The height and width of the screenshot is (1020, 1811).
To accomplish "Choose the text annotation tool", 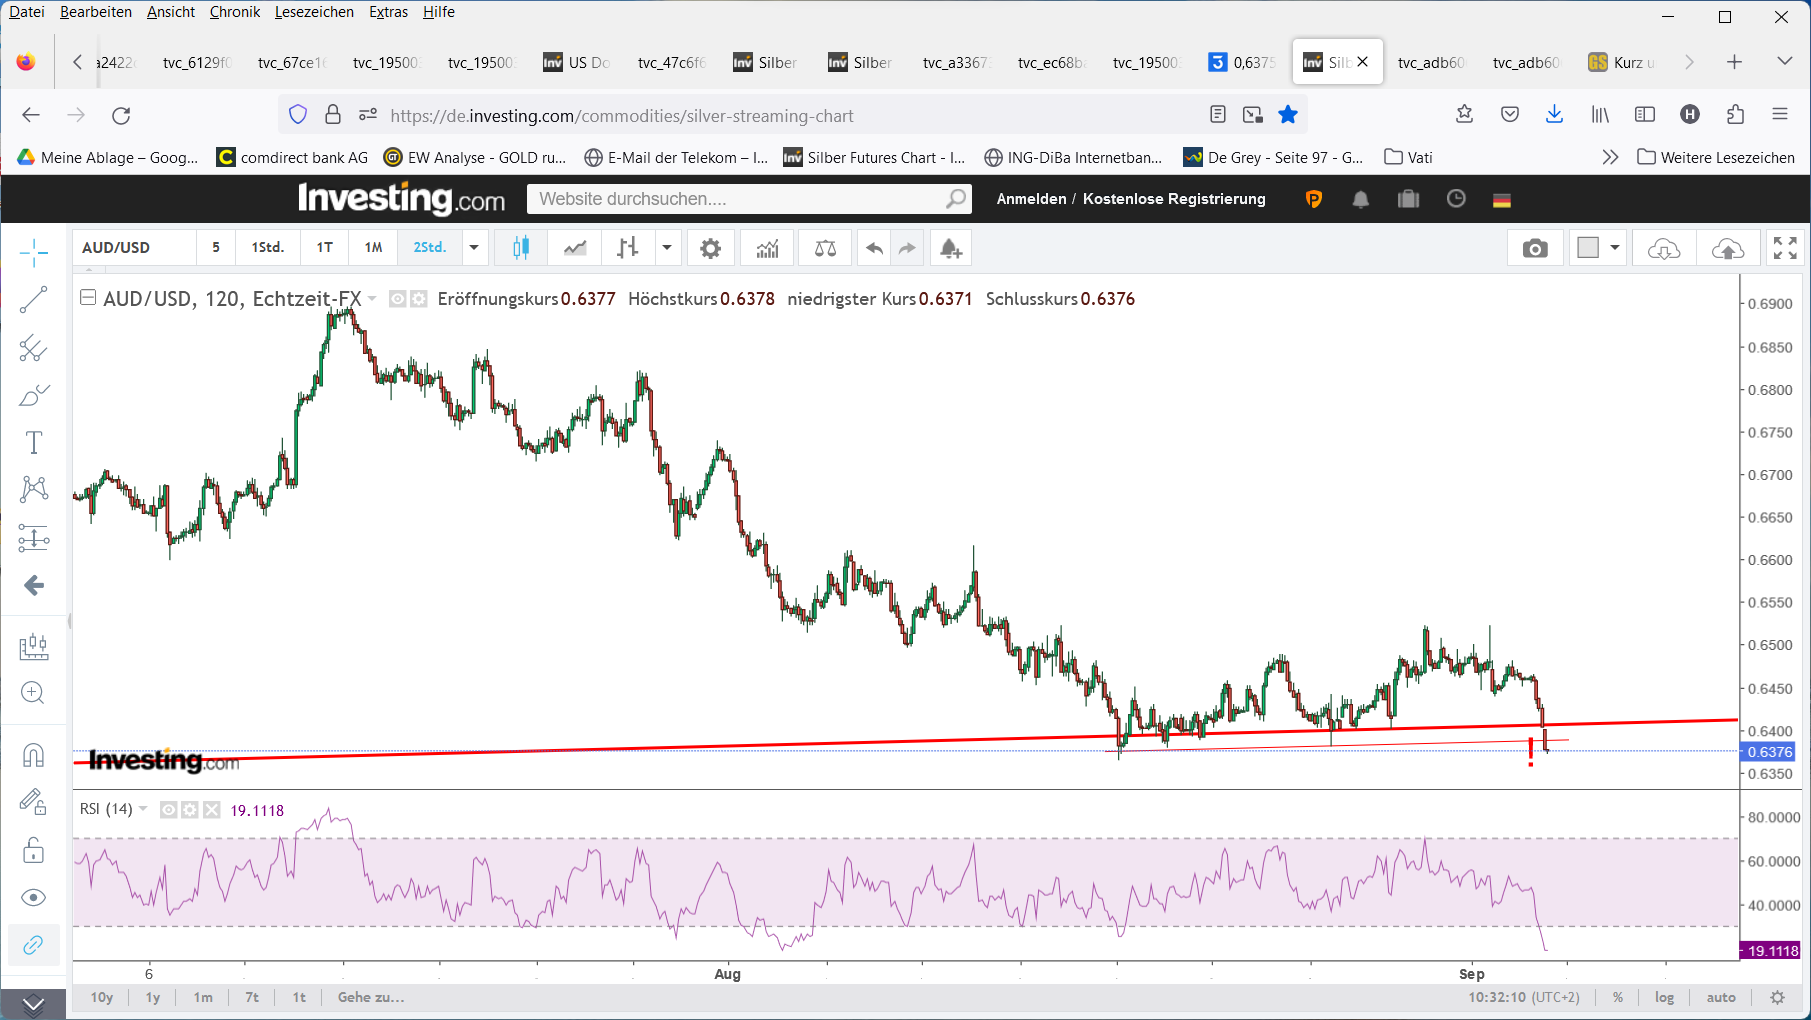I will [33, 442].
